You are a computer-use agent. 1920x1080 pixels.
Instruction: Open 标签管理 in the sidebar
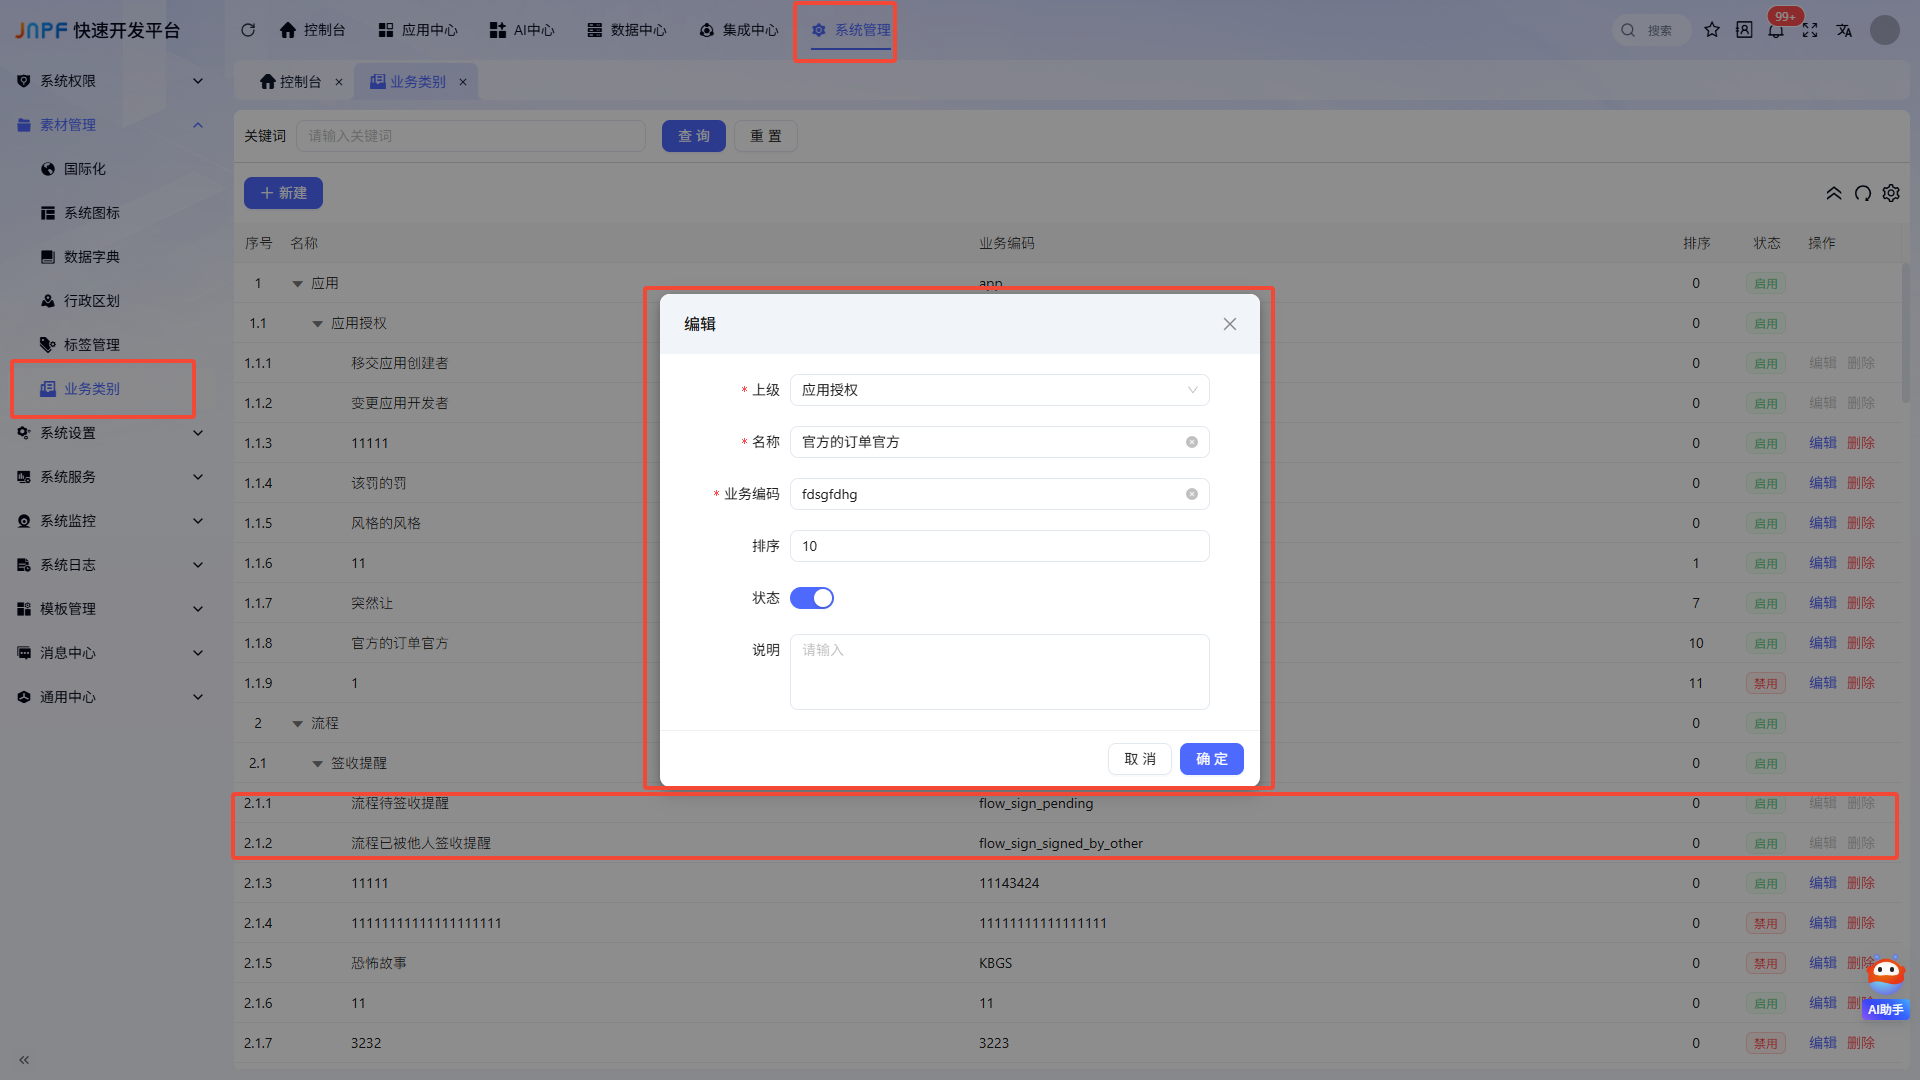coord(92,345)
